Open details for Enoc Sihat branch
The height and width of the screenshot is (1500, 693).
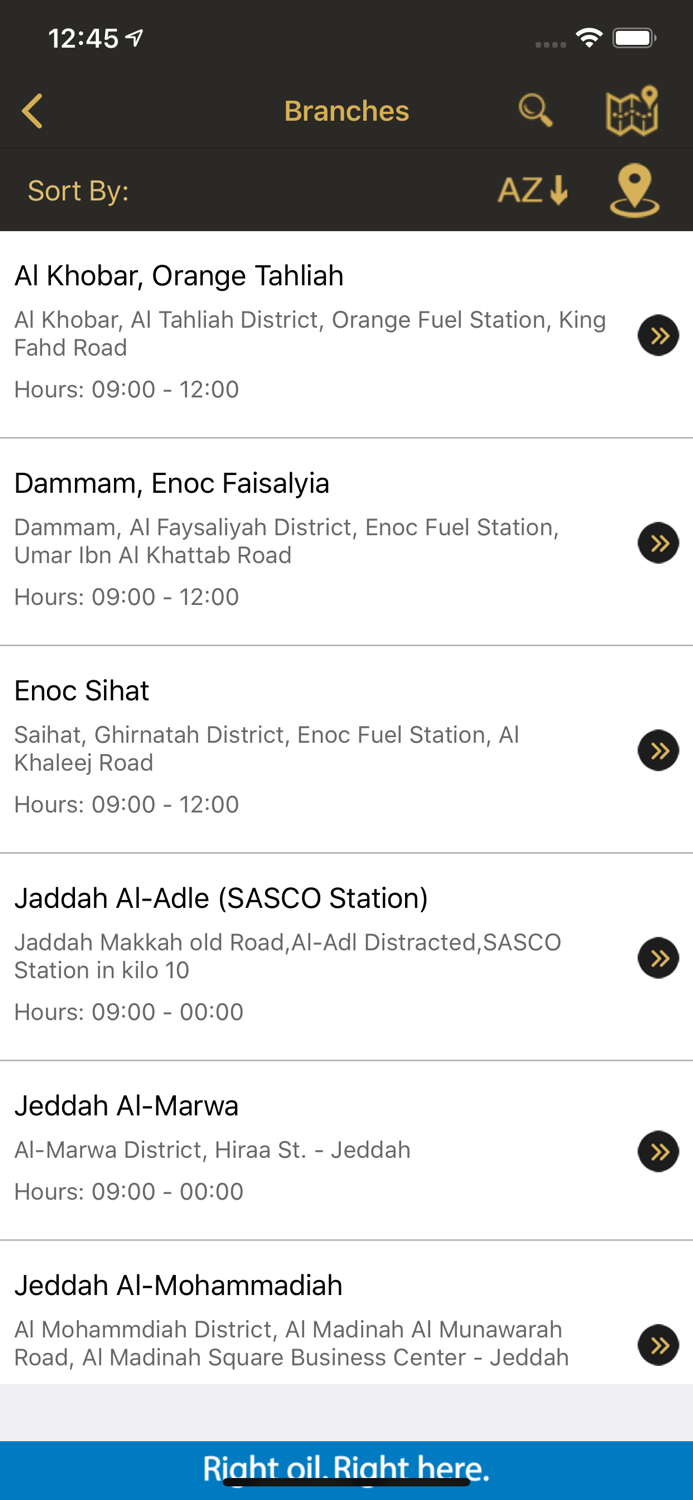coord(658,750)
